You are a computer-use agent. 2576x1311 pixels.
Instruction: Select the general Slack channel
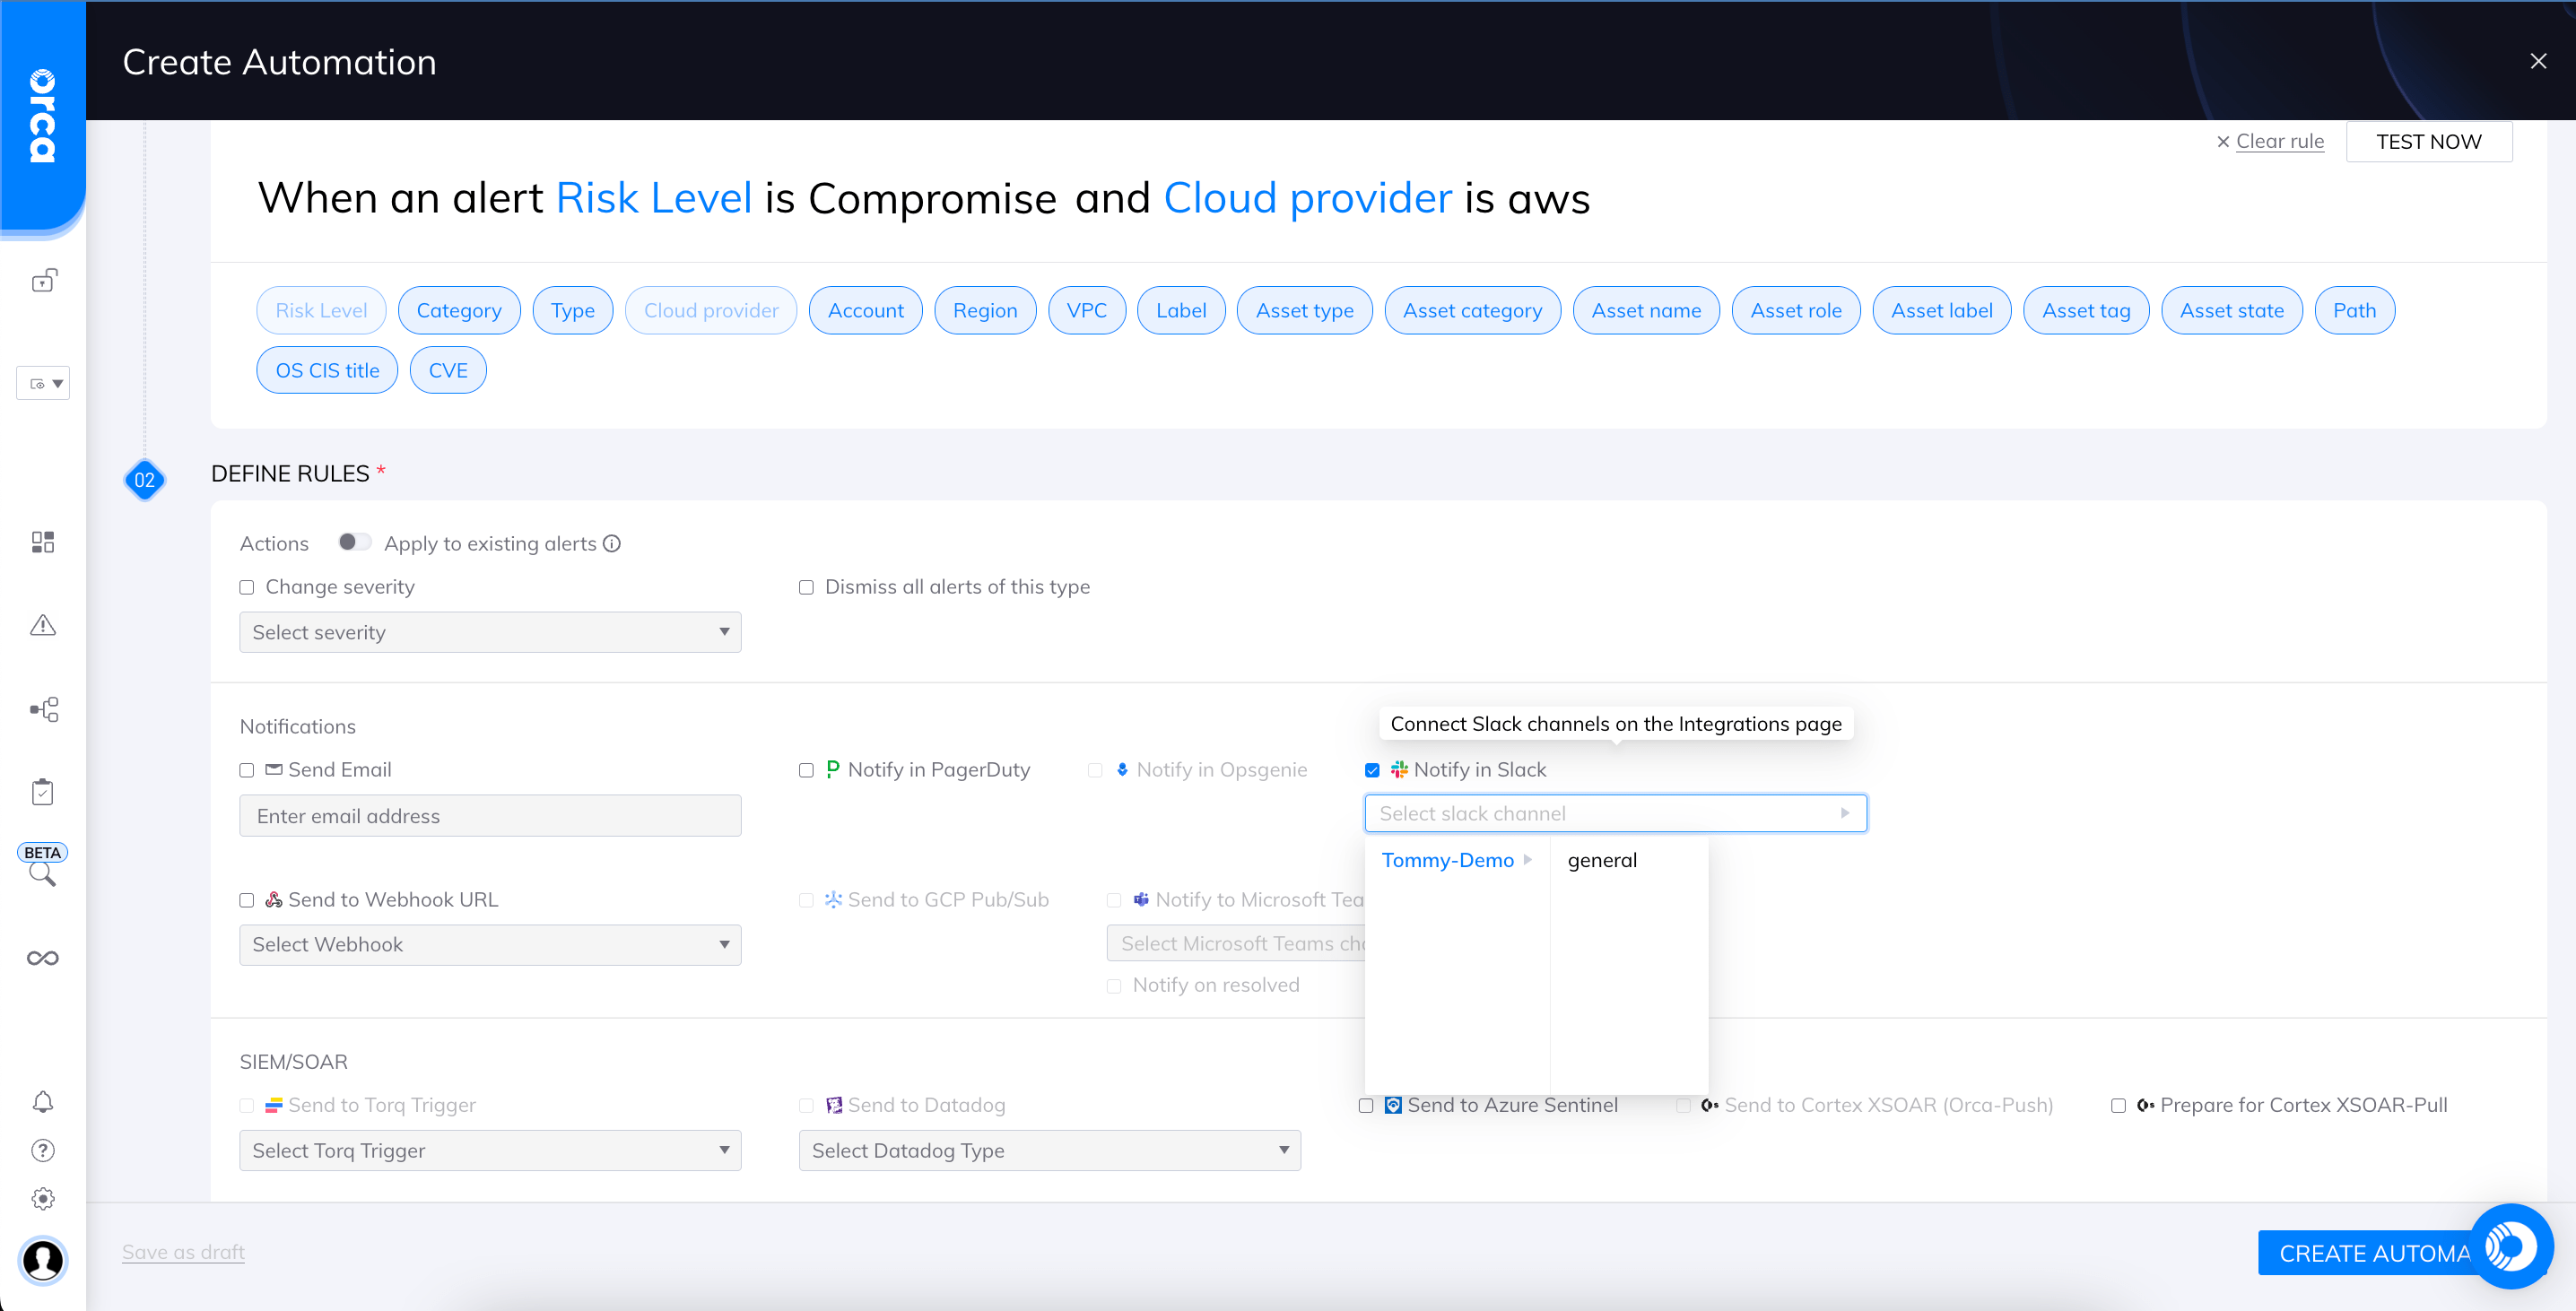1601,859
